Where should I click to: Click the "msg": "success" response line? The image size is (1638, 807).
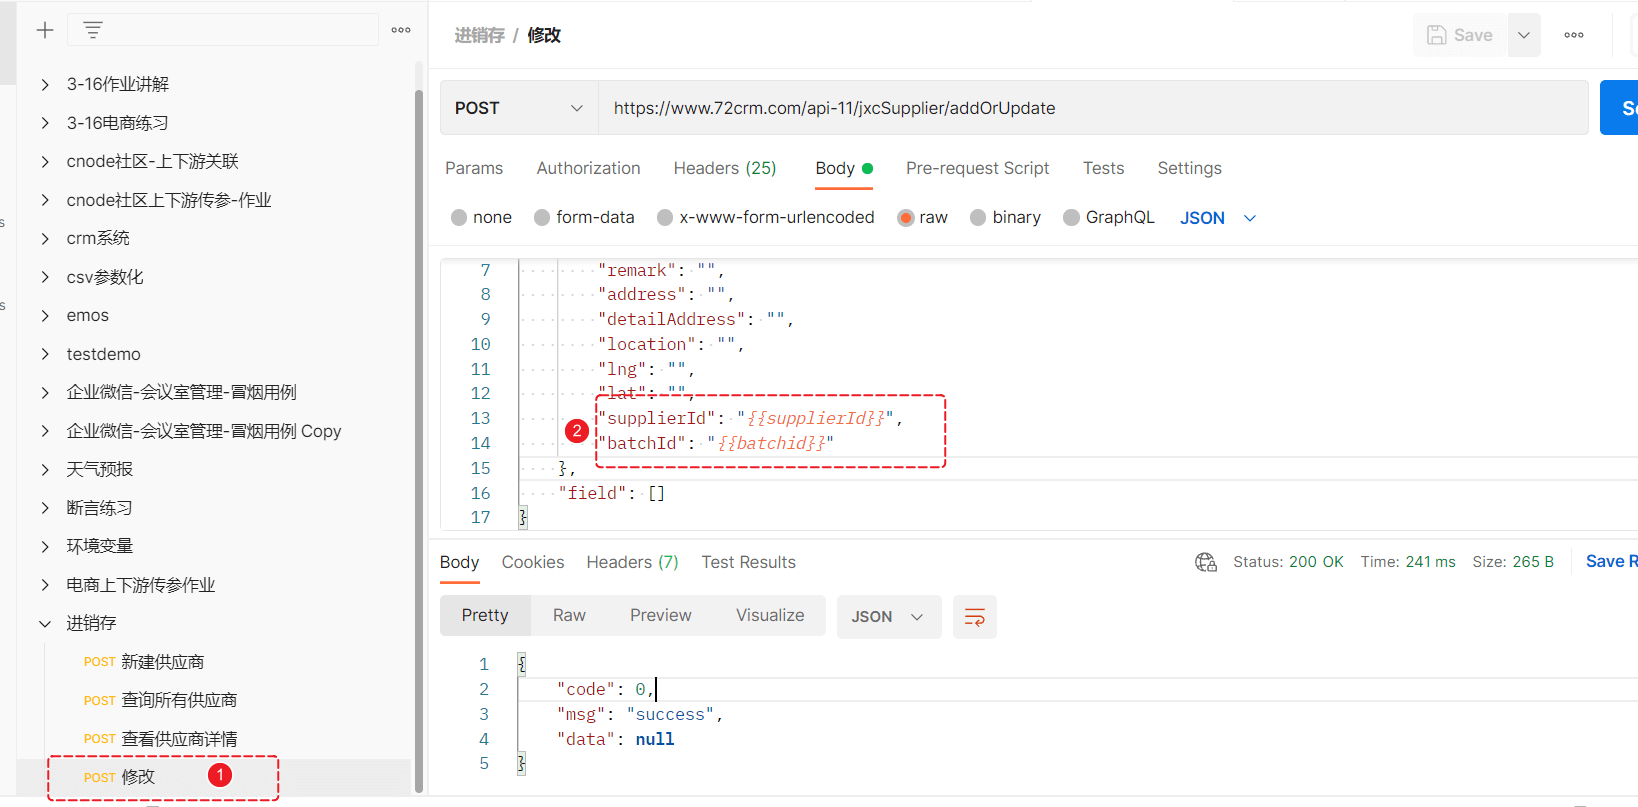(640, 714)
